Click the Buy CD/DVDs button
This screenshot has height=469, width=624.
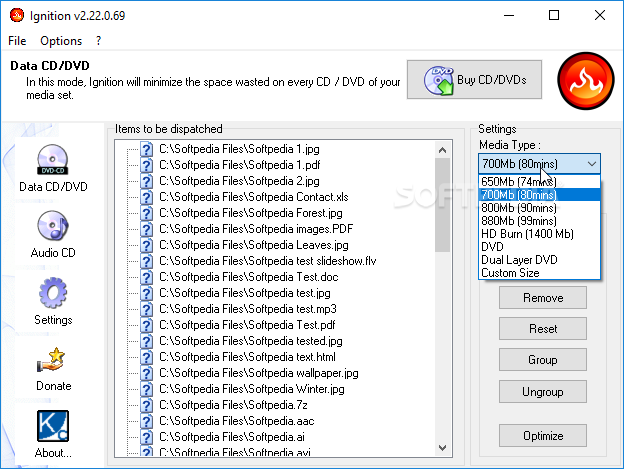(x=474, y=80)
